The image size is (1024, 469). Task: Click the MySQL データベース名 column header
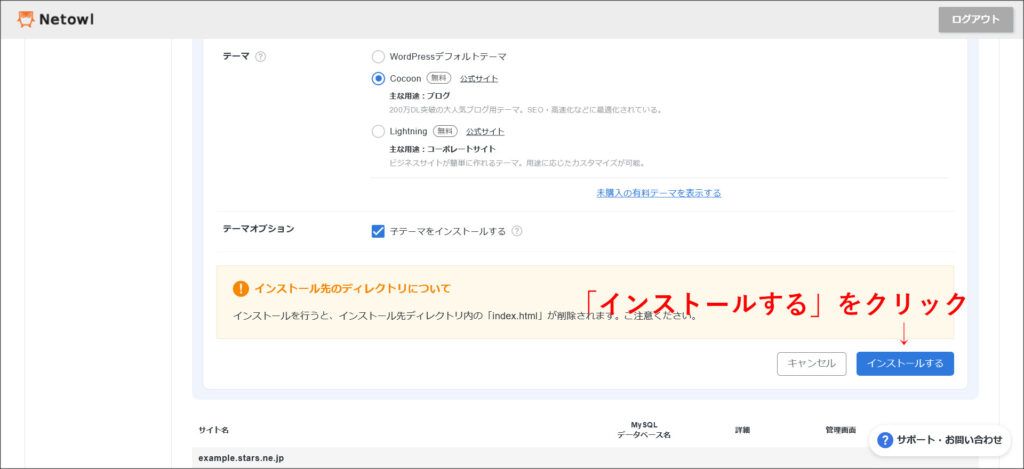(644, 430)
